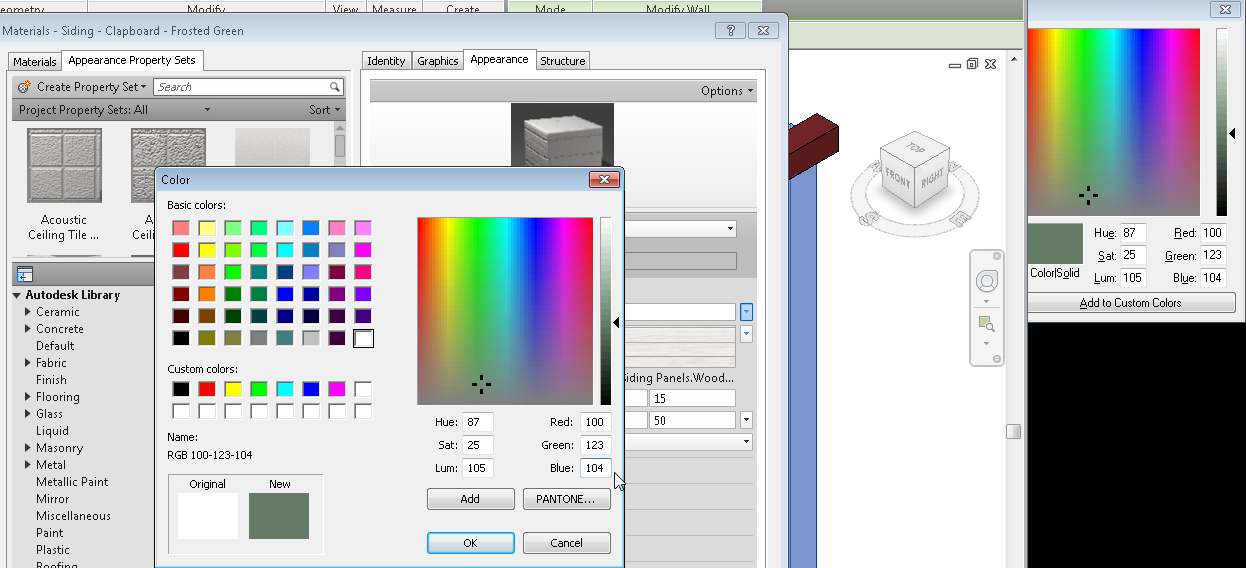Image resolution: width=1246 pixels, height=568 pixels.
Task: Switch to the Structure tab
Action: [x=563, y=61]
